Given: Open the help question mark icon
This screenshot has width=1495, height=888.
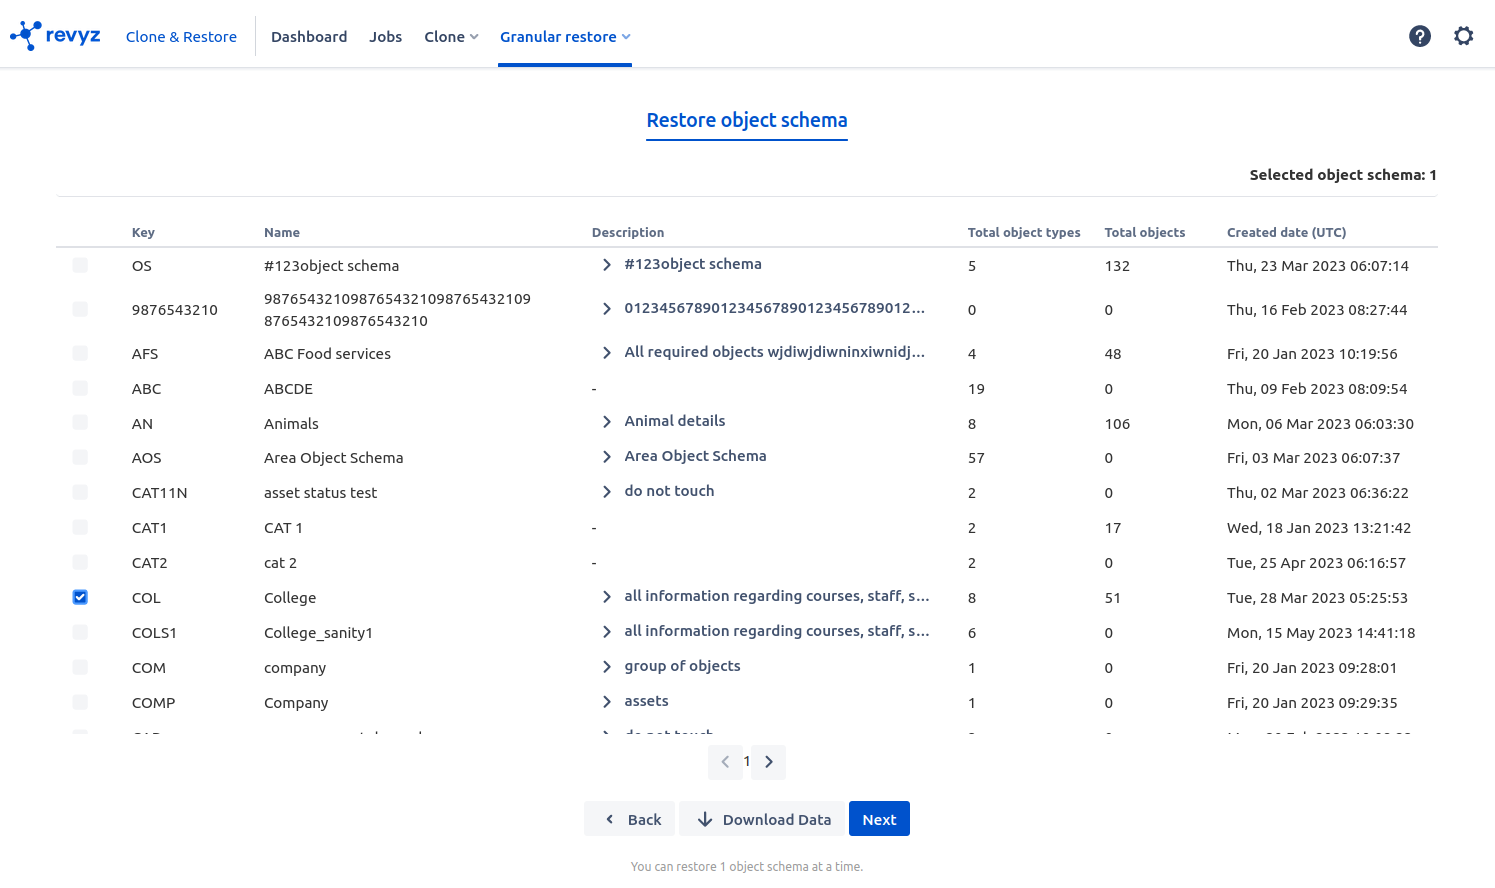Looking at the screenshot, I should pyautogui.click(x=1419, y=36).
